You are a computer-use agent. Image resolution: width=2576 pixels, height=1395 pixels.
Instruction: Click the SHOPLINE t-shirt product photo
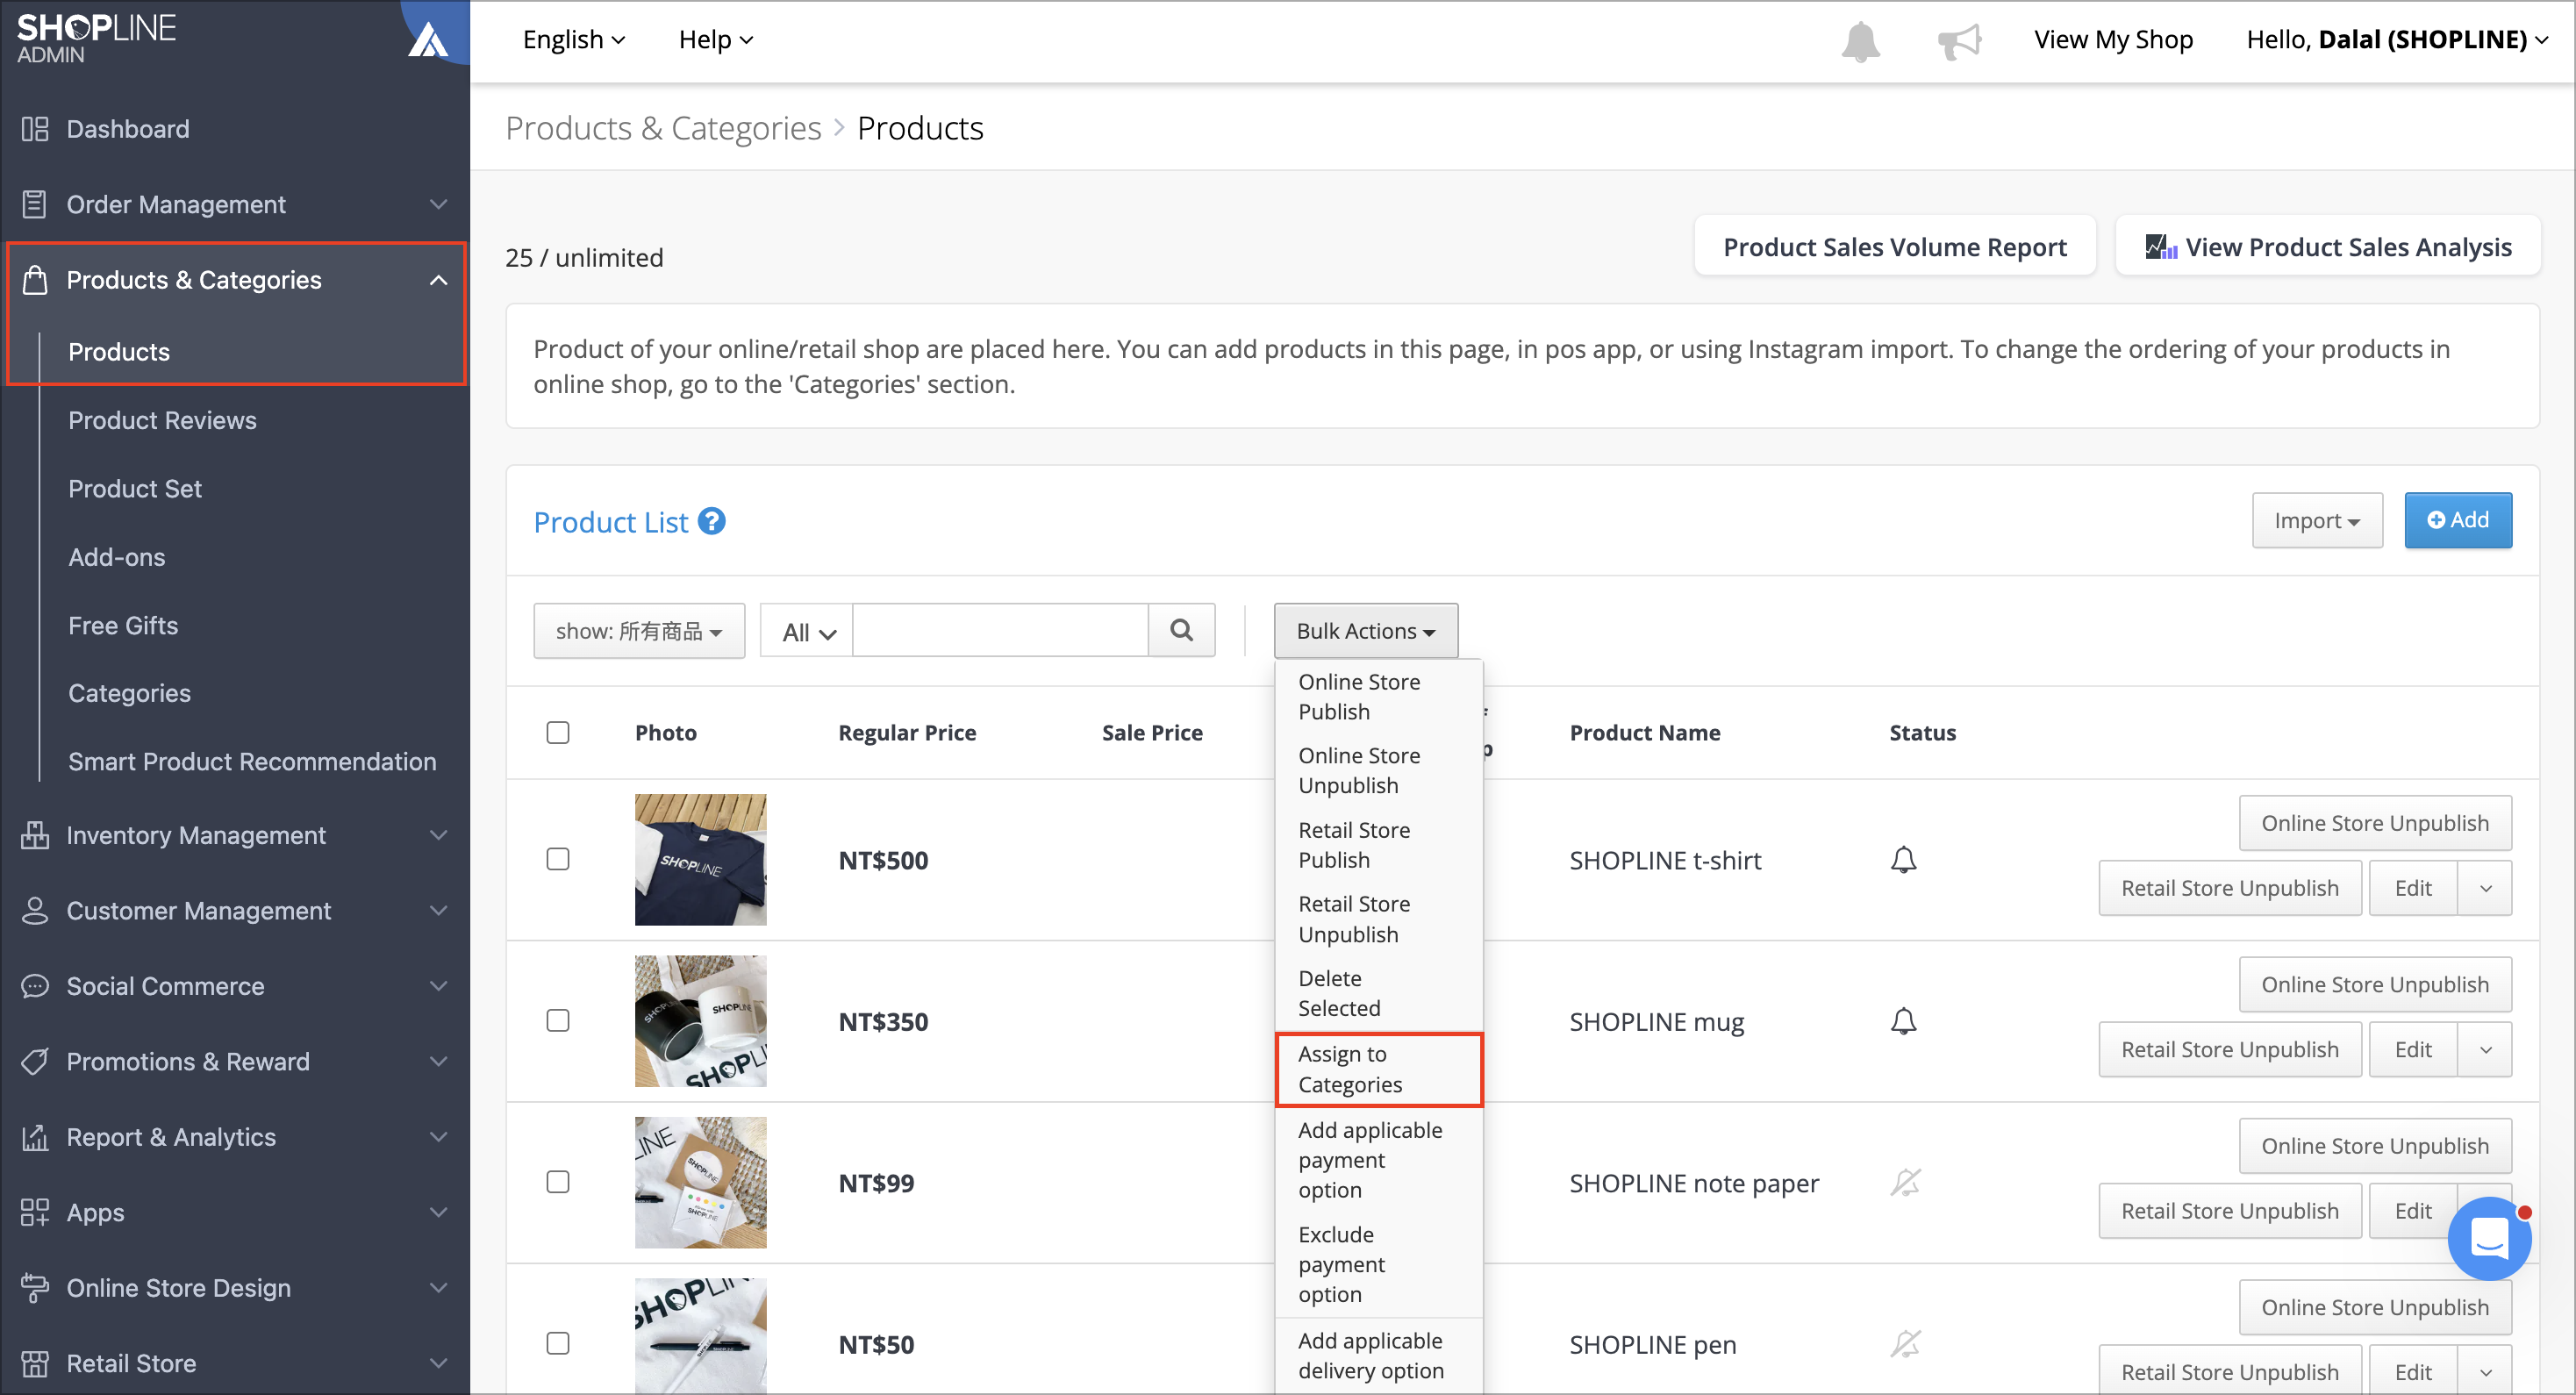[x=700, y=859]
